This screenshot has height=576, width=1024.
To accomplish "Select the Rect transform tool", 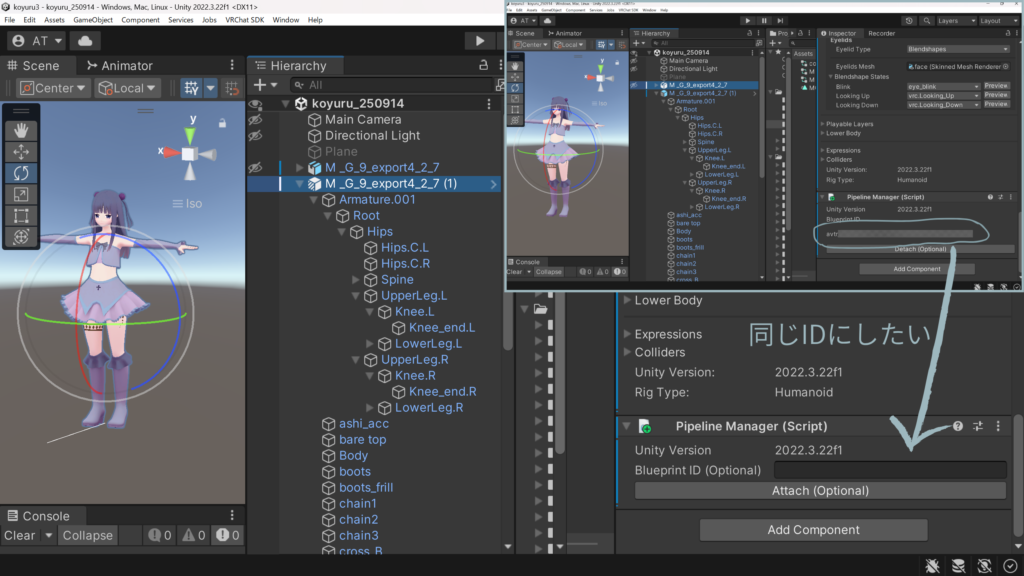I will [x=21, y=216].
